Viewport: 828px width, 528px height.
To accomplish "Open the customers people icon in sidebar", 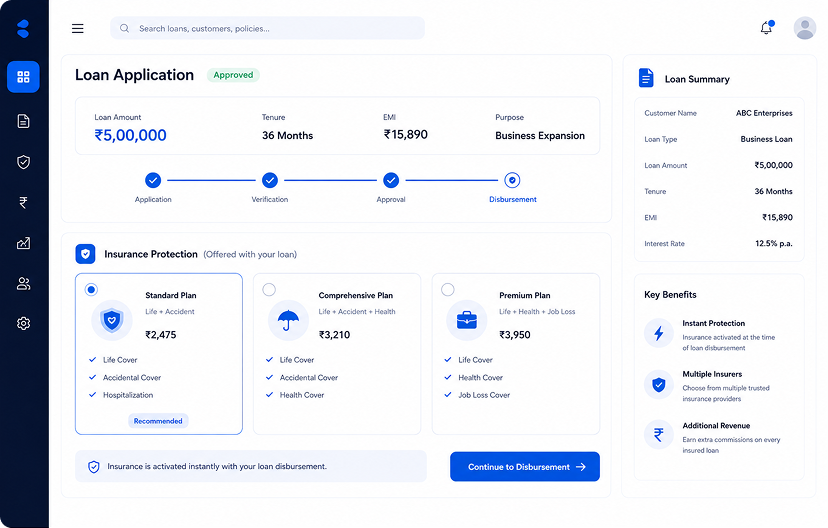I will (23, 284).
